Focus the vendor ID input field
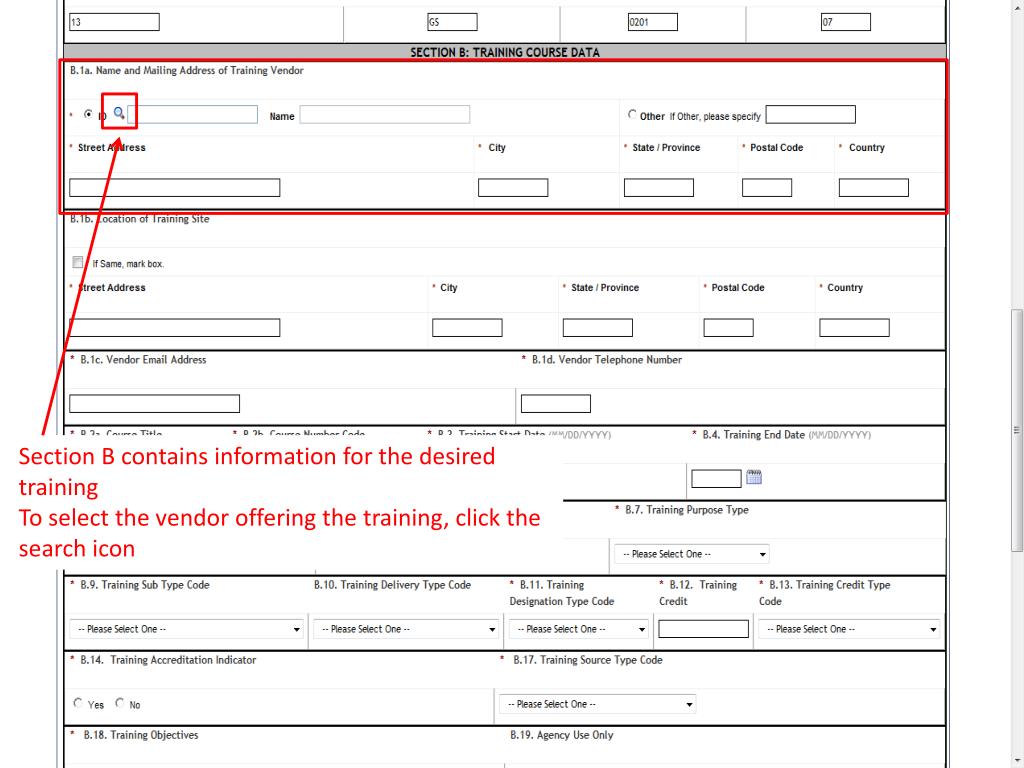This screenshot has width=1024, height=768. click(195, 115)
